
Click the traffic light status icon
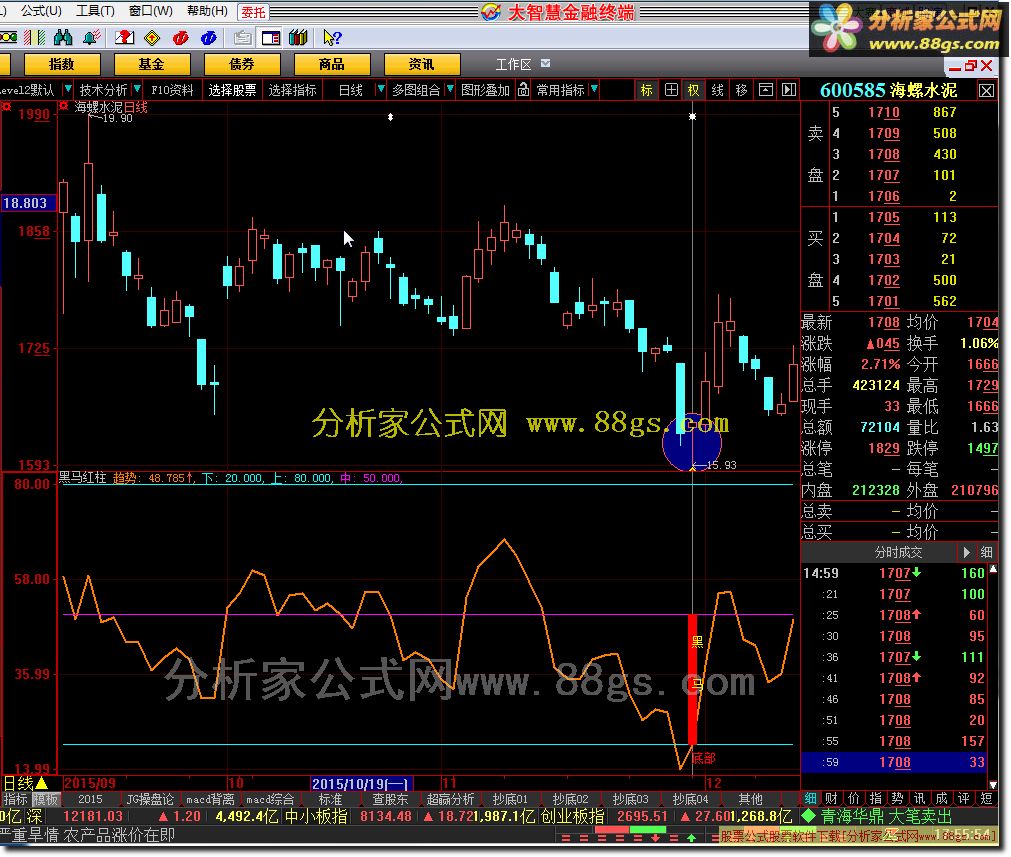8,38
